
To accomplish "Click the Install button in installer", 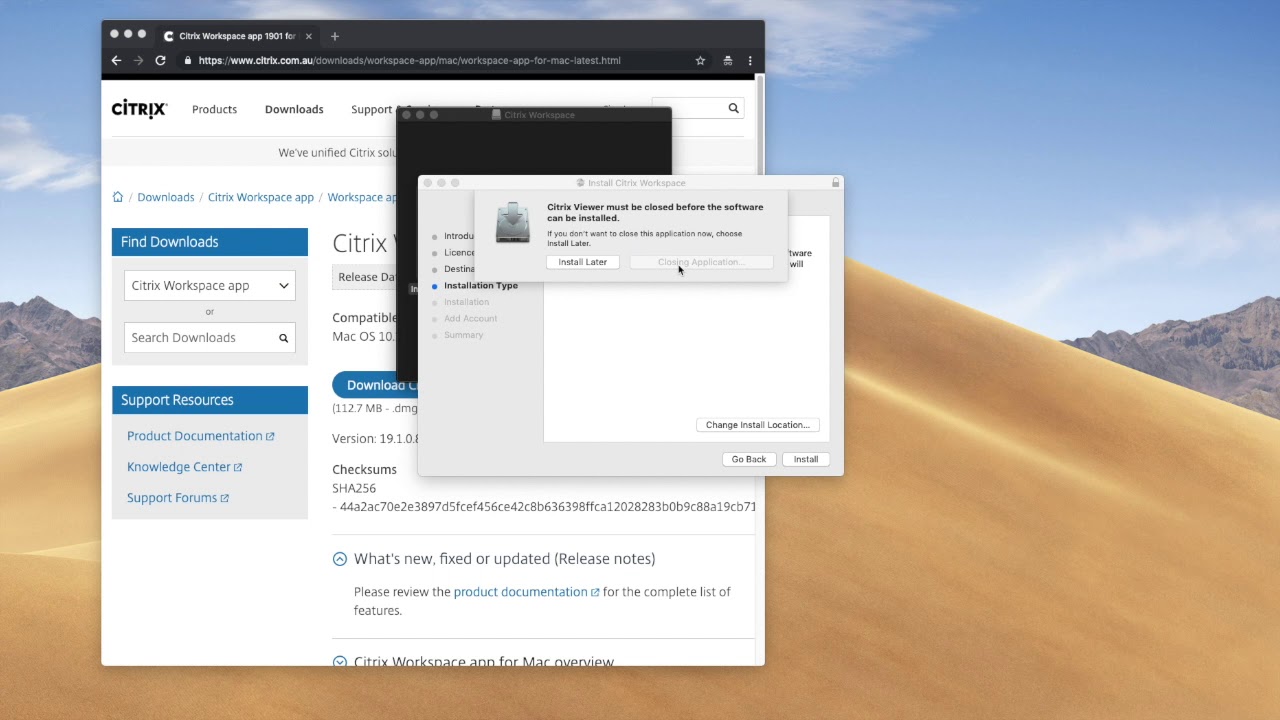I will [806, 459].
